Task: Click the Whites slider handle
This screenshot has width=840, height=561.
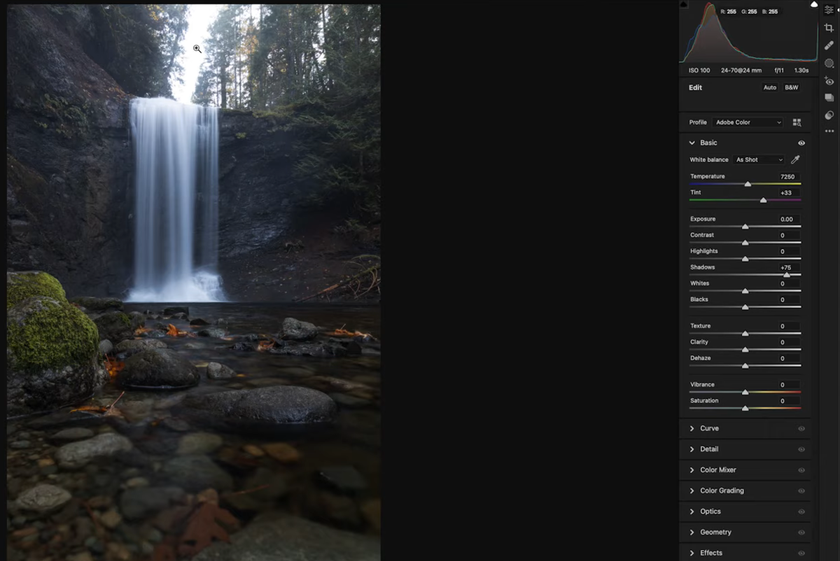Action: [745, 291]
